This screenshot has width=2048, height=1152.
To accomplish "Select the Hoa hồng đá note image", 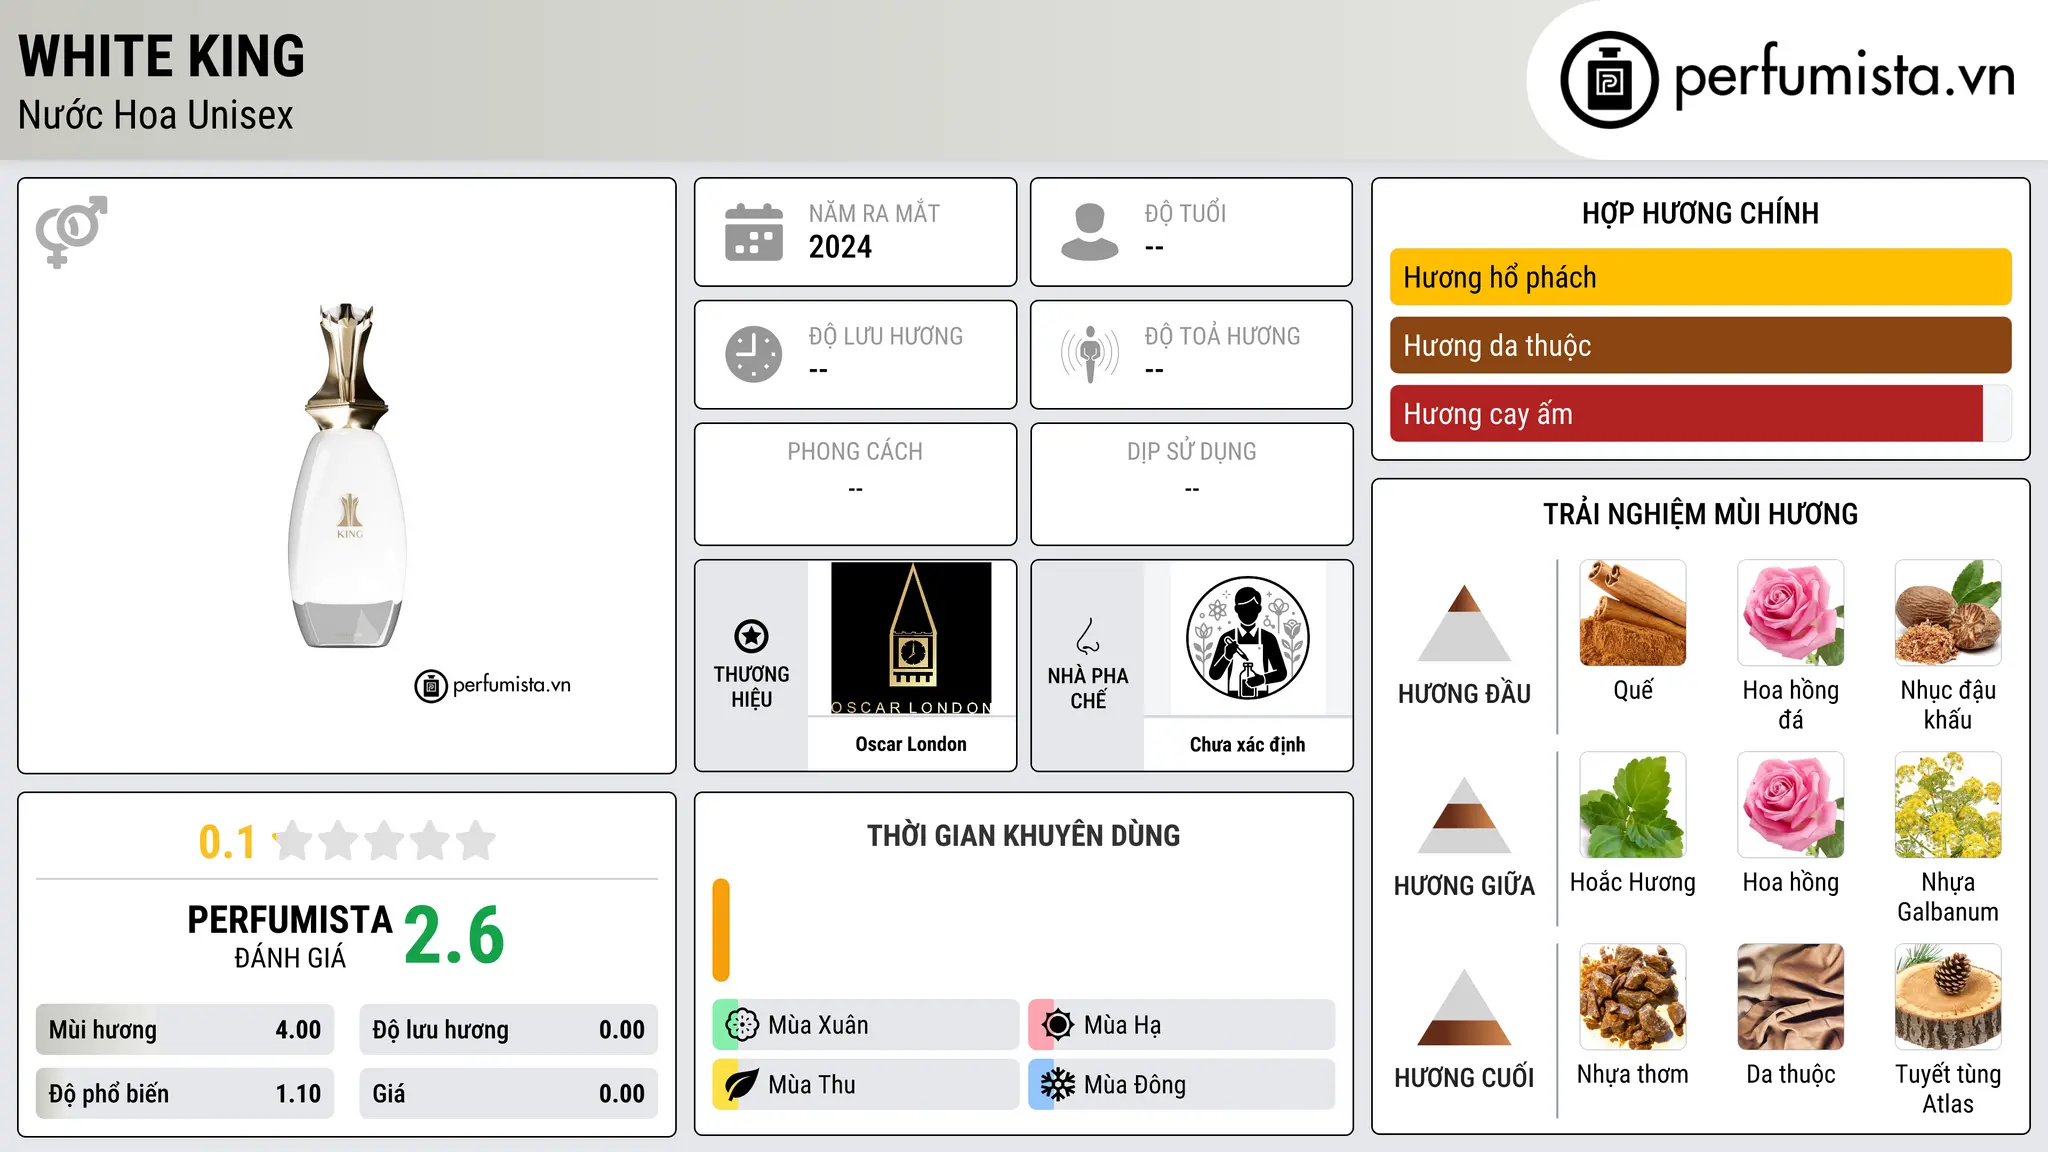I will click(1791, 613).
